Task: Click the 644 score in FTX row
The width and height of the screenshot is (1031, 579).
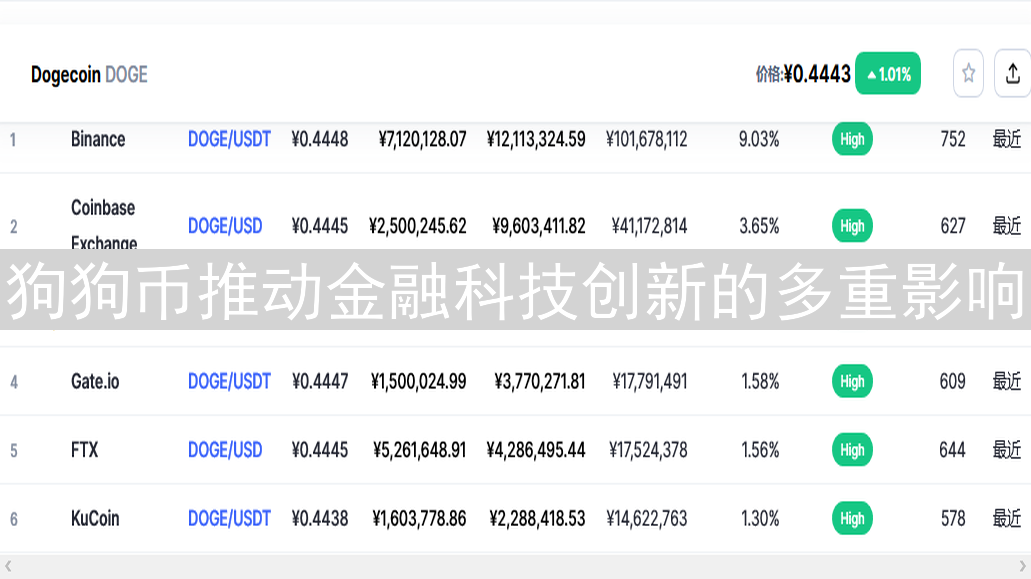Action: click(x=952, y=450)
